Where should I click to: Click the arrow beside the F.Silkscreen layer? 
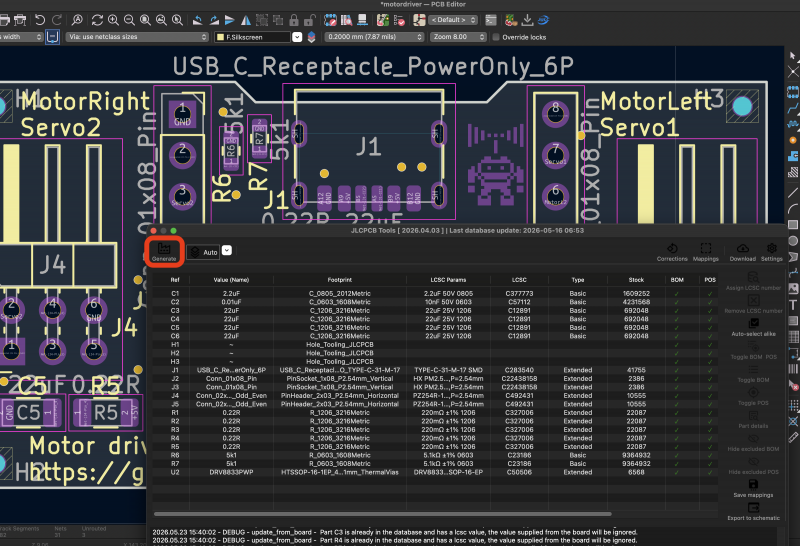click(x=297, y=37)
